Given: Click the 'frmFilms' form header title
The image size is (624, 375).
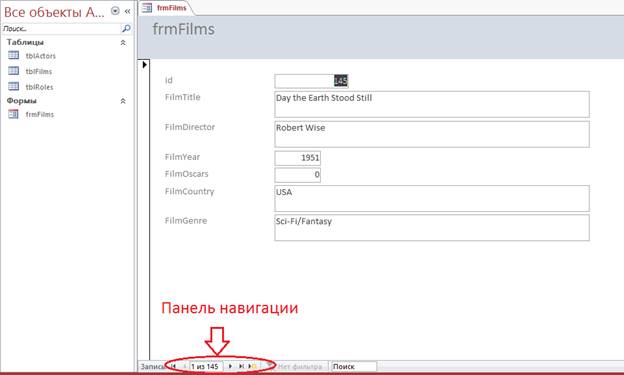Looking at the screenshot, I should tap(183, 29).
